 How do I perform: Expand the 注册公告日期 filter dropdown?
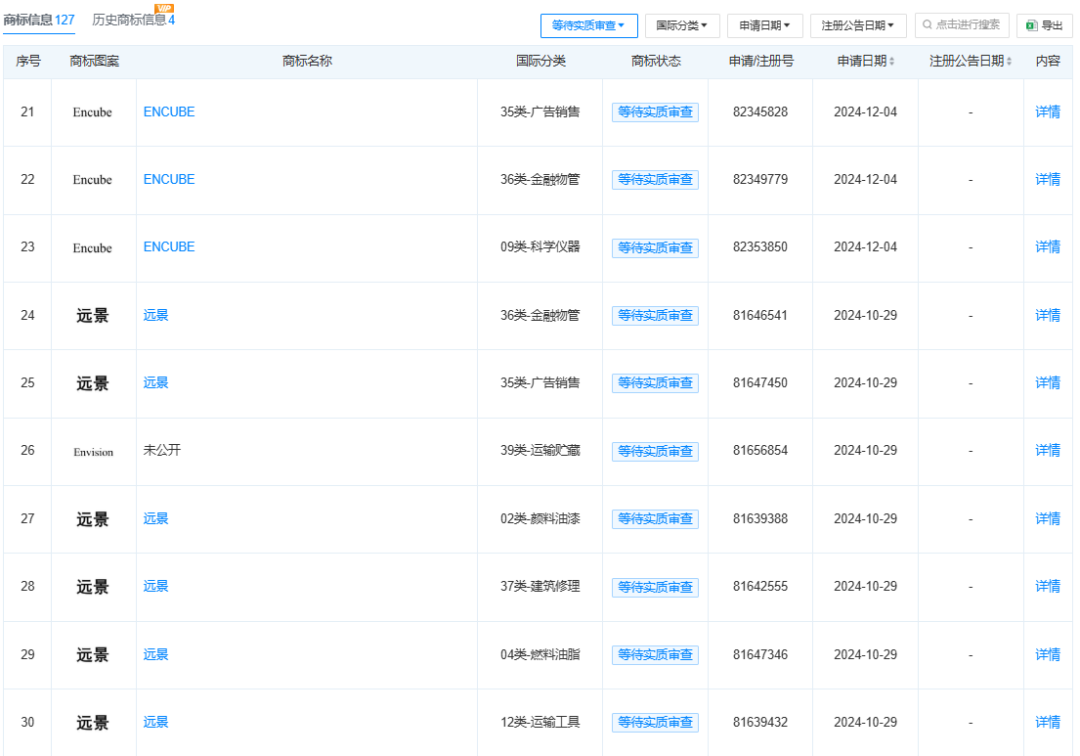pos(857,25)
